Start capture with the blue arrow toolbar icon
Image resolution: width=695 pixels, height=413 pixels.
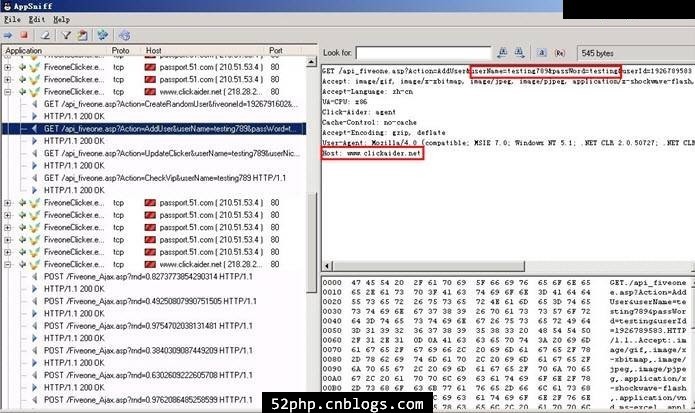[x=8, y=35]
